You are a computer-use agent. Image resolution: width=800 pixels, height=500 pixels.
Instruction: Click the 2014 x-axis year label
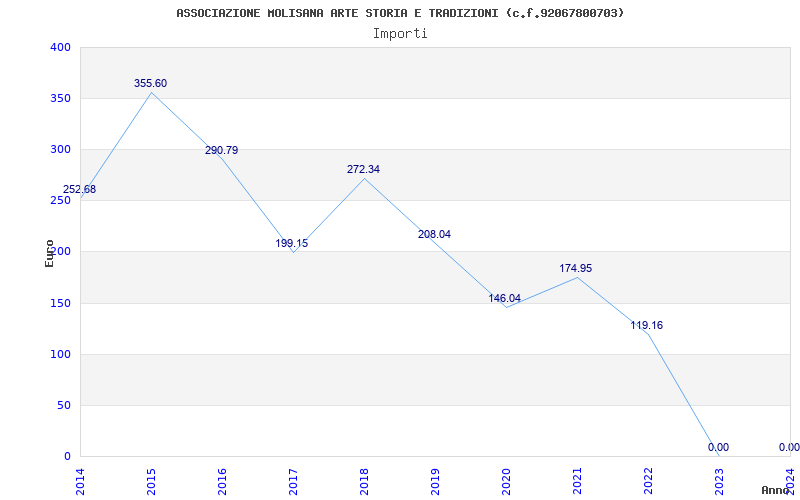[80, 482]
